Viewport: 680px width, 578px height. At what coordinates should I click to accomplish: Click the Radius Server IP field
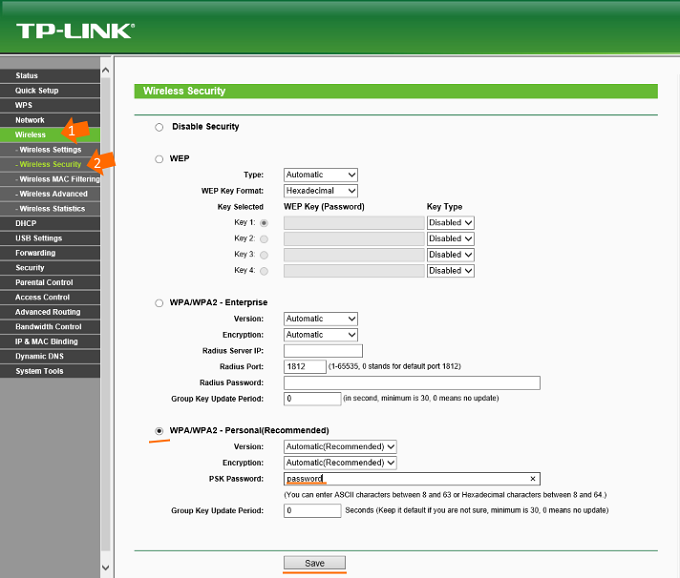[323, 351]
